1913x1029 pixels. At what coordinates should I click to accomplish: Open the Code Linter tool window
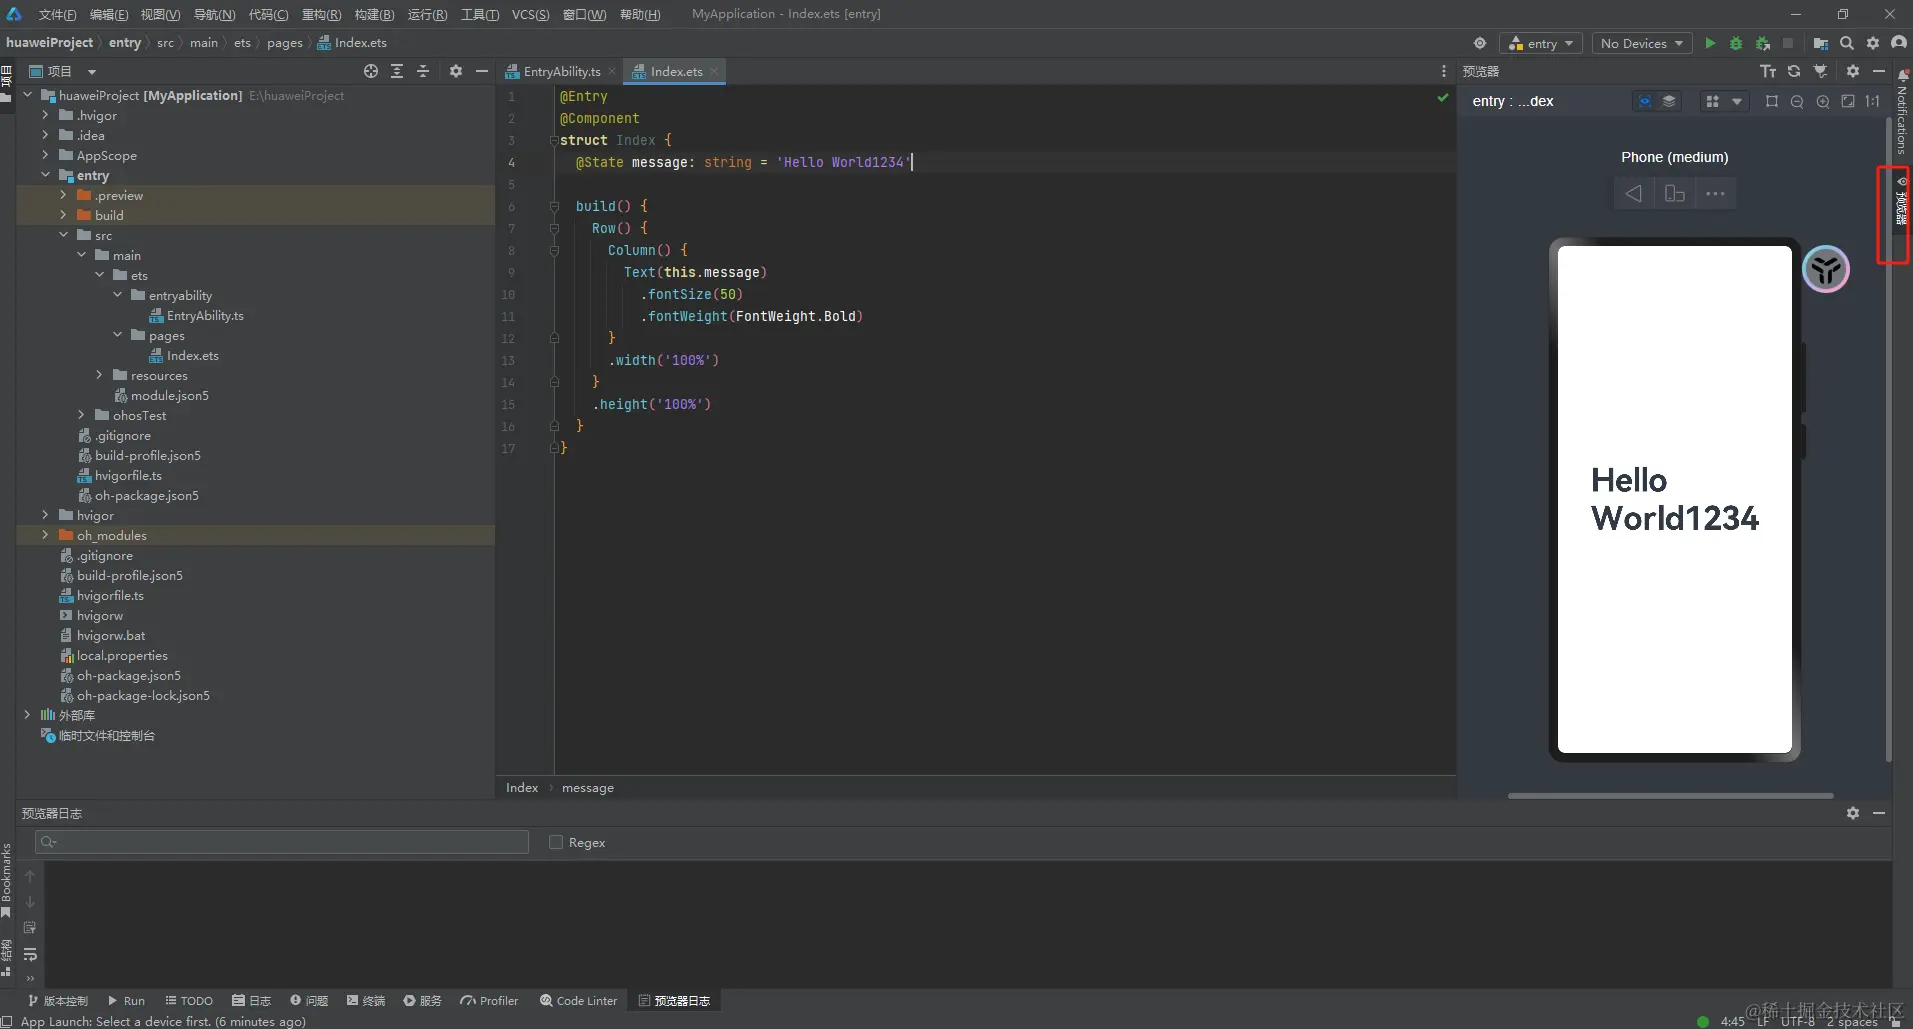[x=578, y=1000]
